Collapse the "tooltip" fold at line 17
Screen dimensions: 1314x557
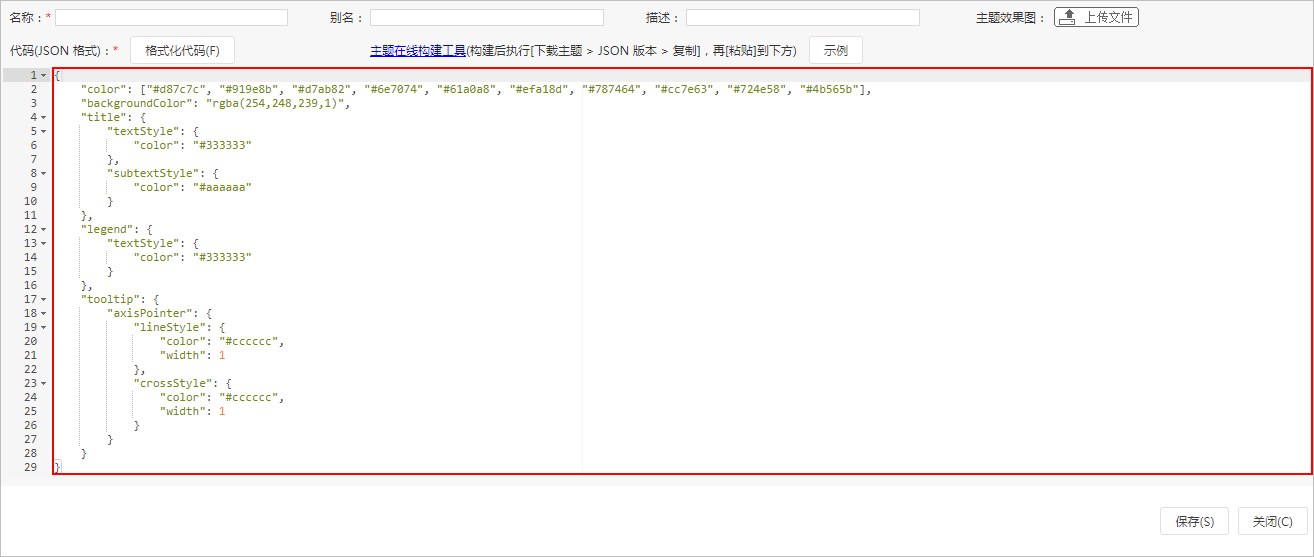(44, 299)
